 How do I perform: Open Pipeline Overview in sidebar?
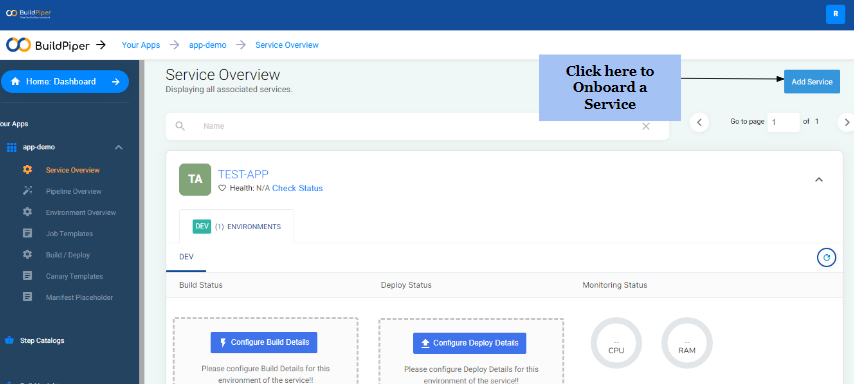(x=74, y=192)
